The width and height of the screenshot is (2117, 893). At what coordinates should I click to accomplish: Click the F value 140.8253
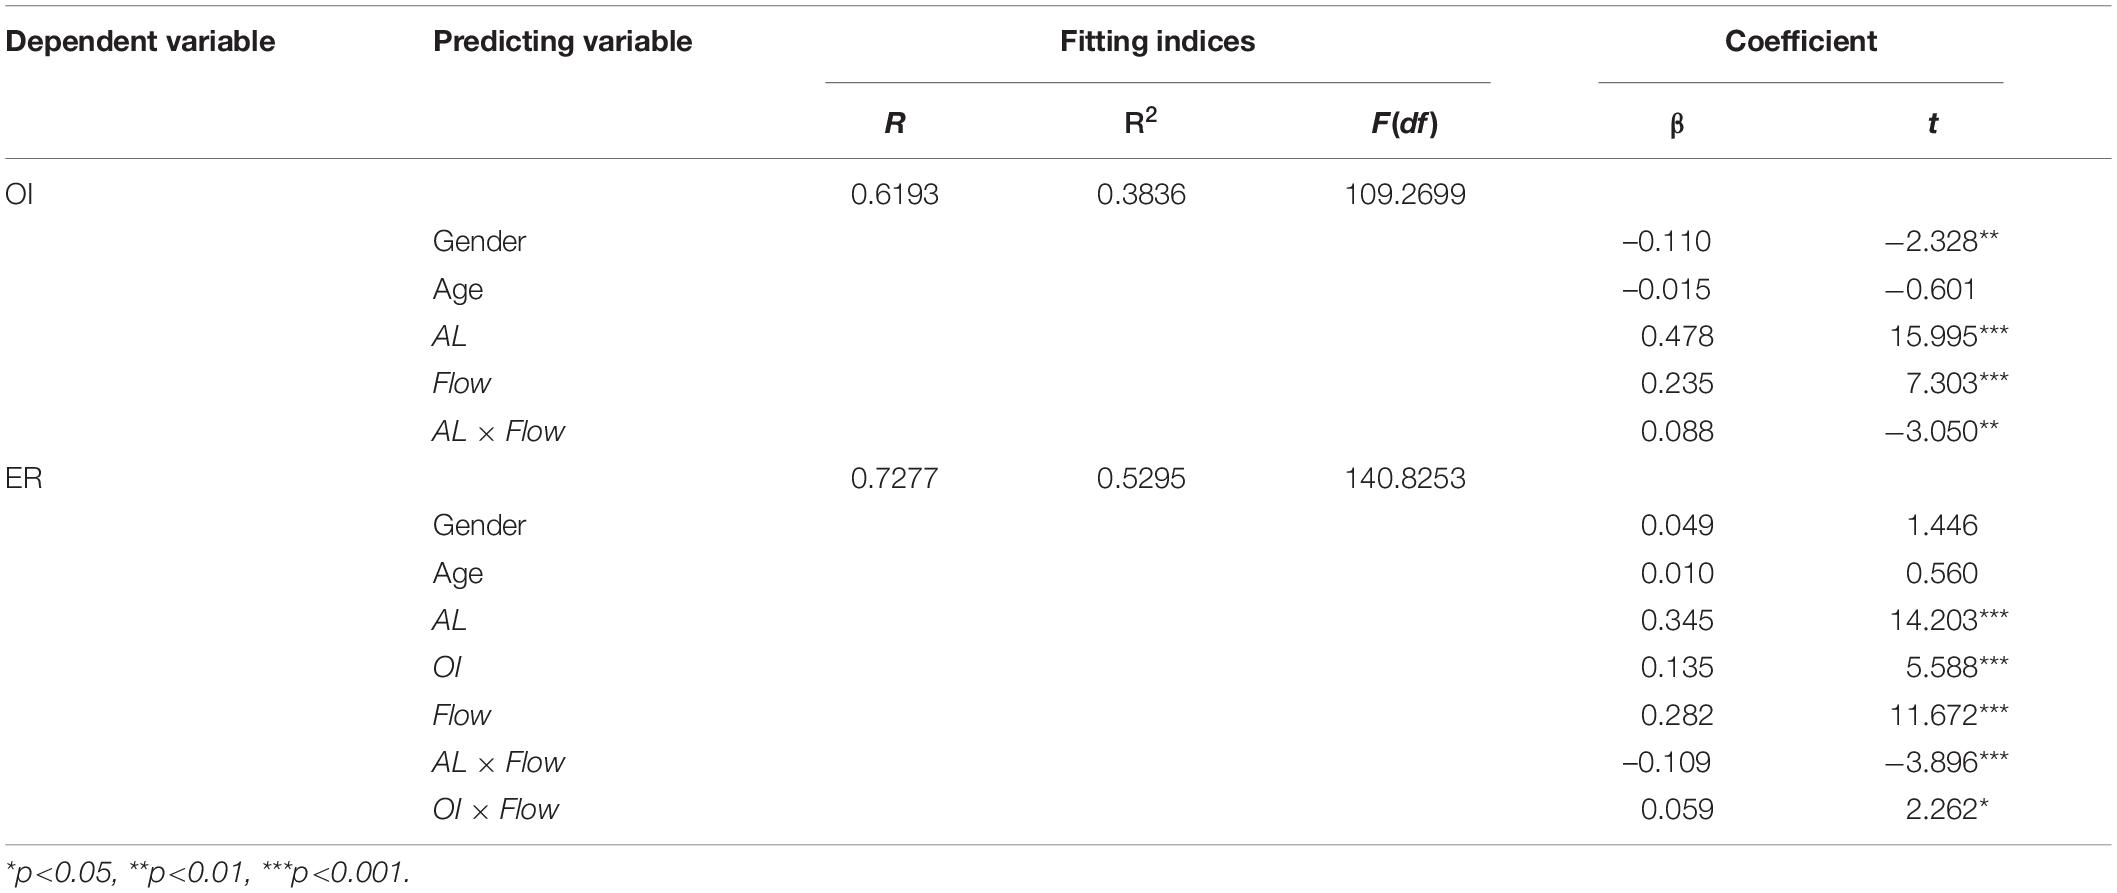1405,478
